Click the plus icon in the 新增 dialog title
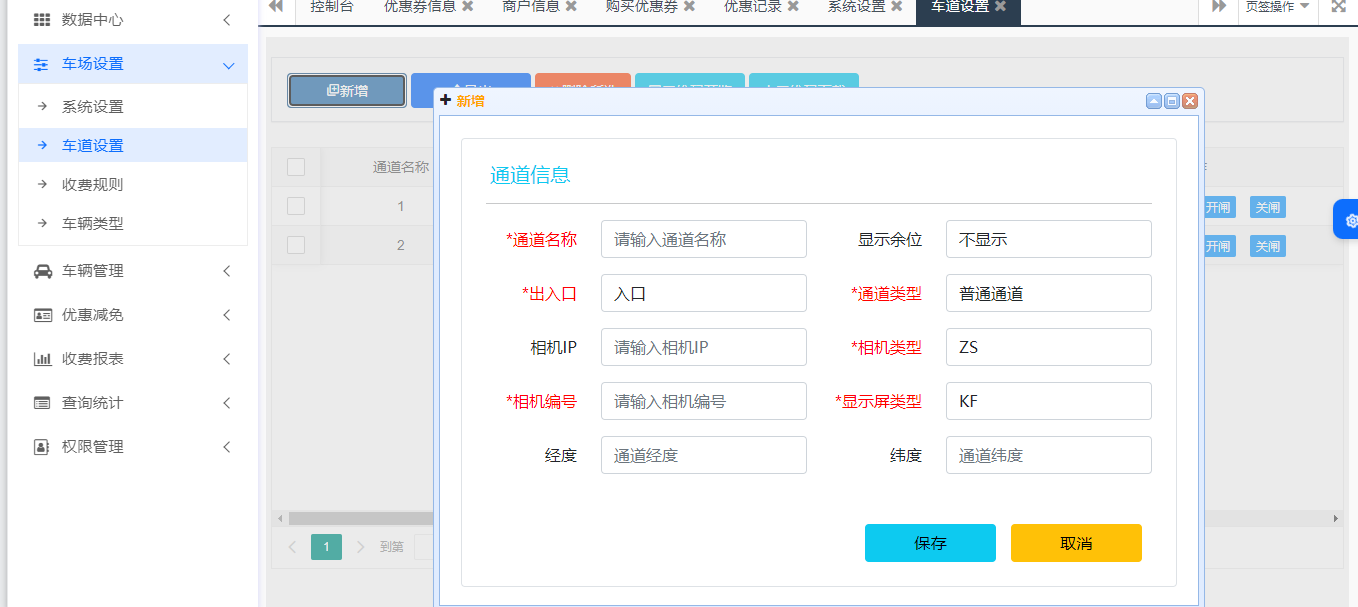This screenshot has width=1358, height=607. coord(444,100)
